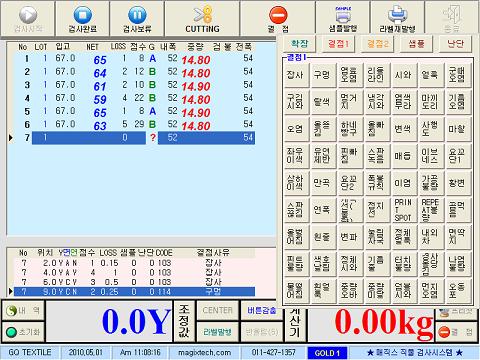Image resolution: width=480 pixels, height=360 pixels.
Task: Open the 샘플 tab
Action: pyautogui.click(x=416, y=44)
